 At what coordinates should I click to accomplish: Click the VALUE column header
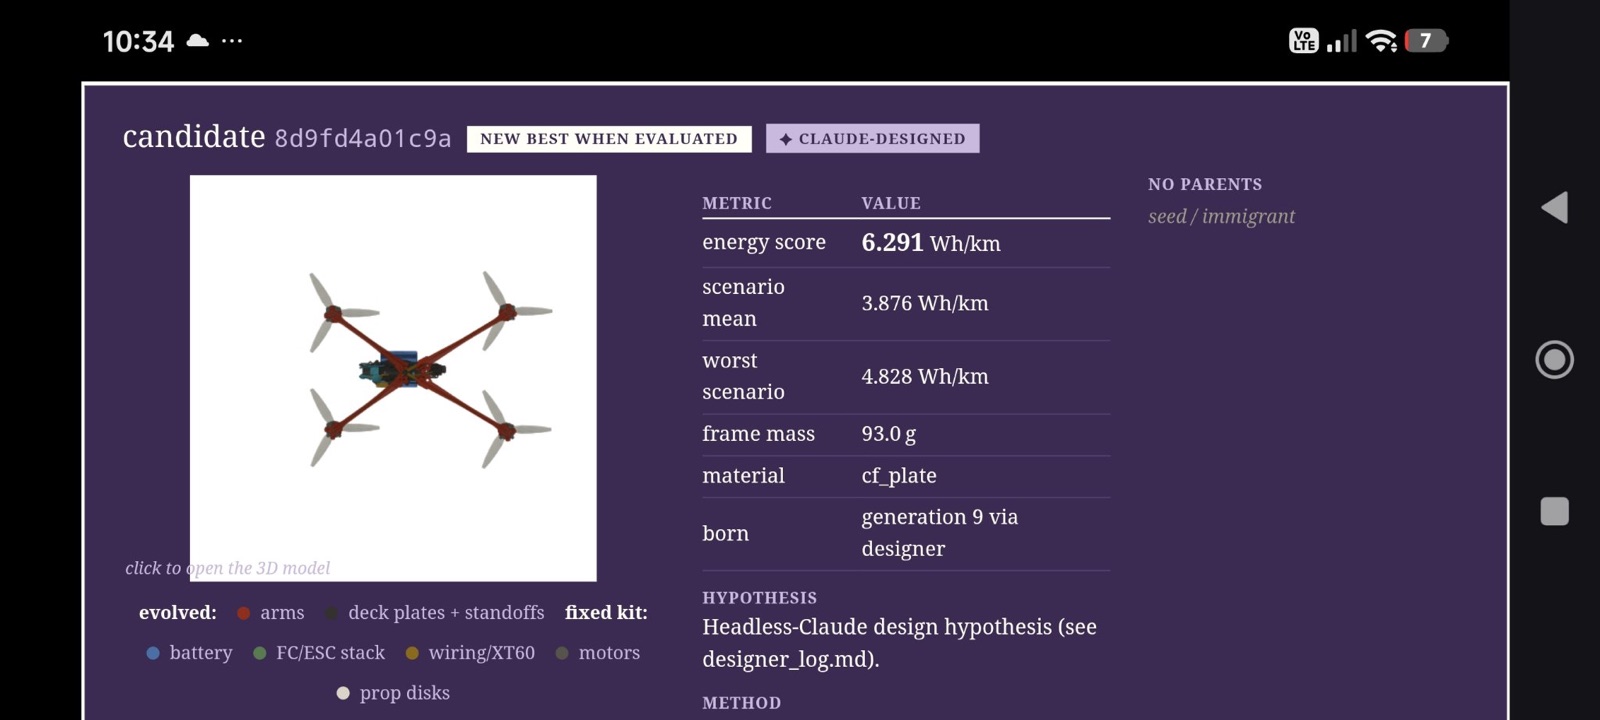pyautogui.click(x=891, y=203)
